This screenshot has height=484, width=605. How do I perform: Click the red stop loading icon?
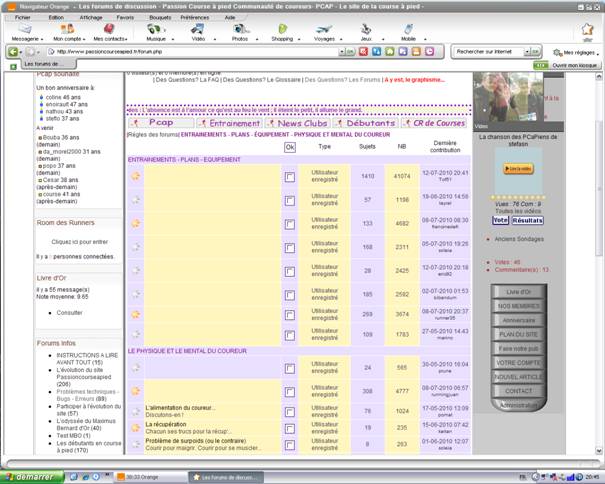click(363, 51)
